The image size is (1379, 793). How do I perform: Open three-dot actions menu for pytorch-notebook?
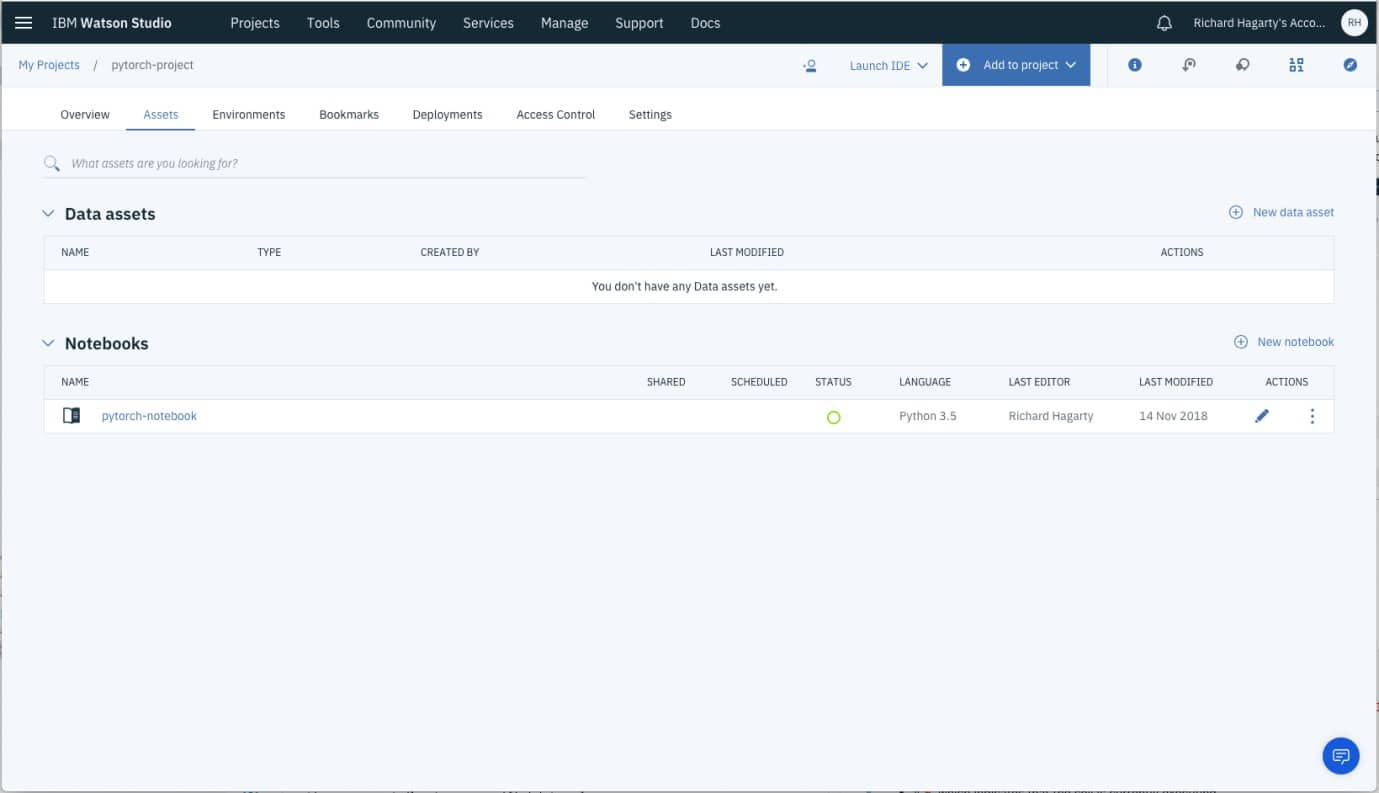tap(1312, 416)
